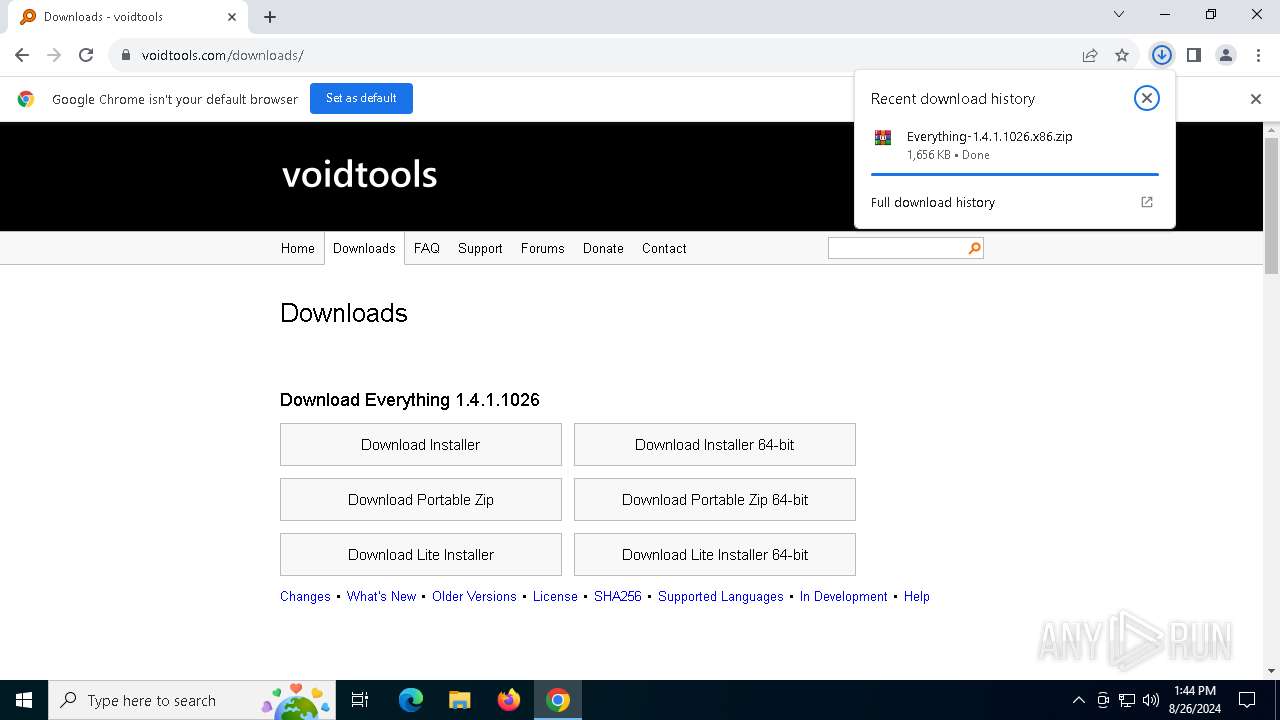Open a new browser tab
Screen dimensions: 1280x720
270,16
